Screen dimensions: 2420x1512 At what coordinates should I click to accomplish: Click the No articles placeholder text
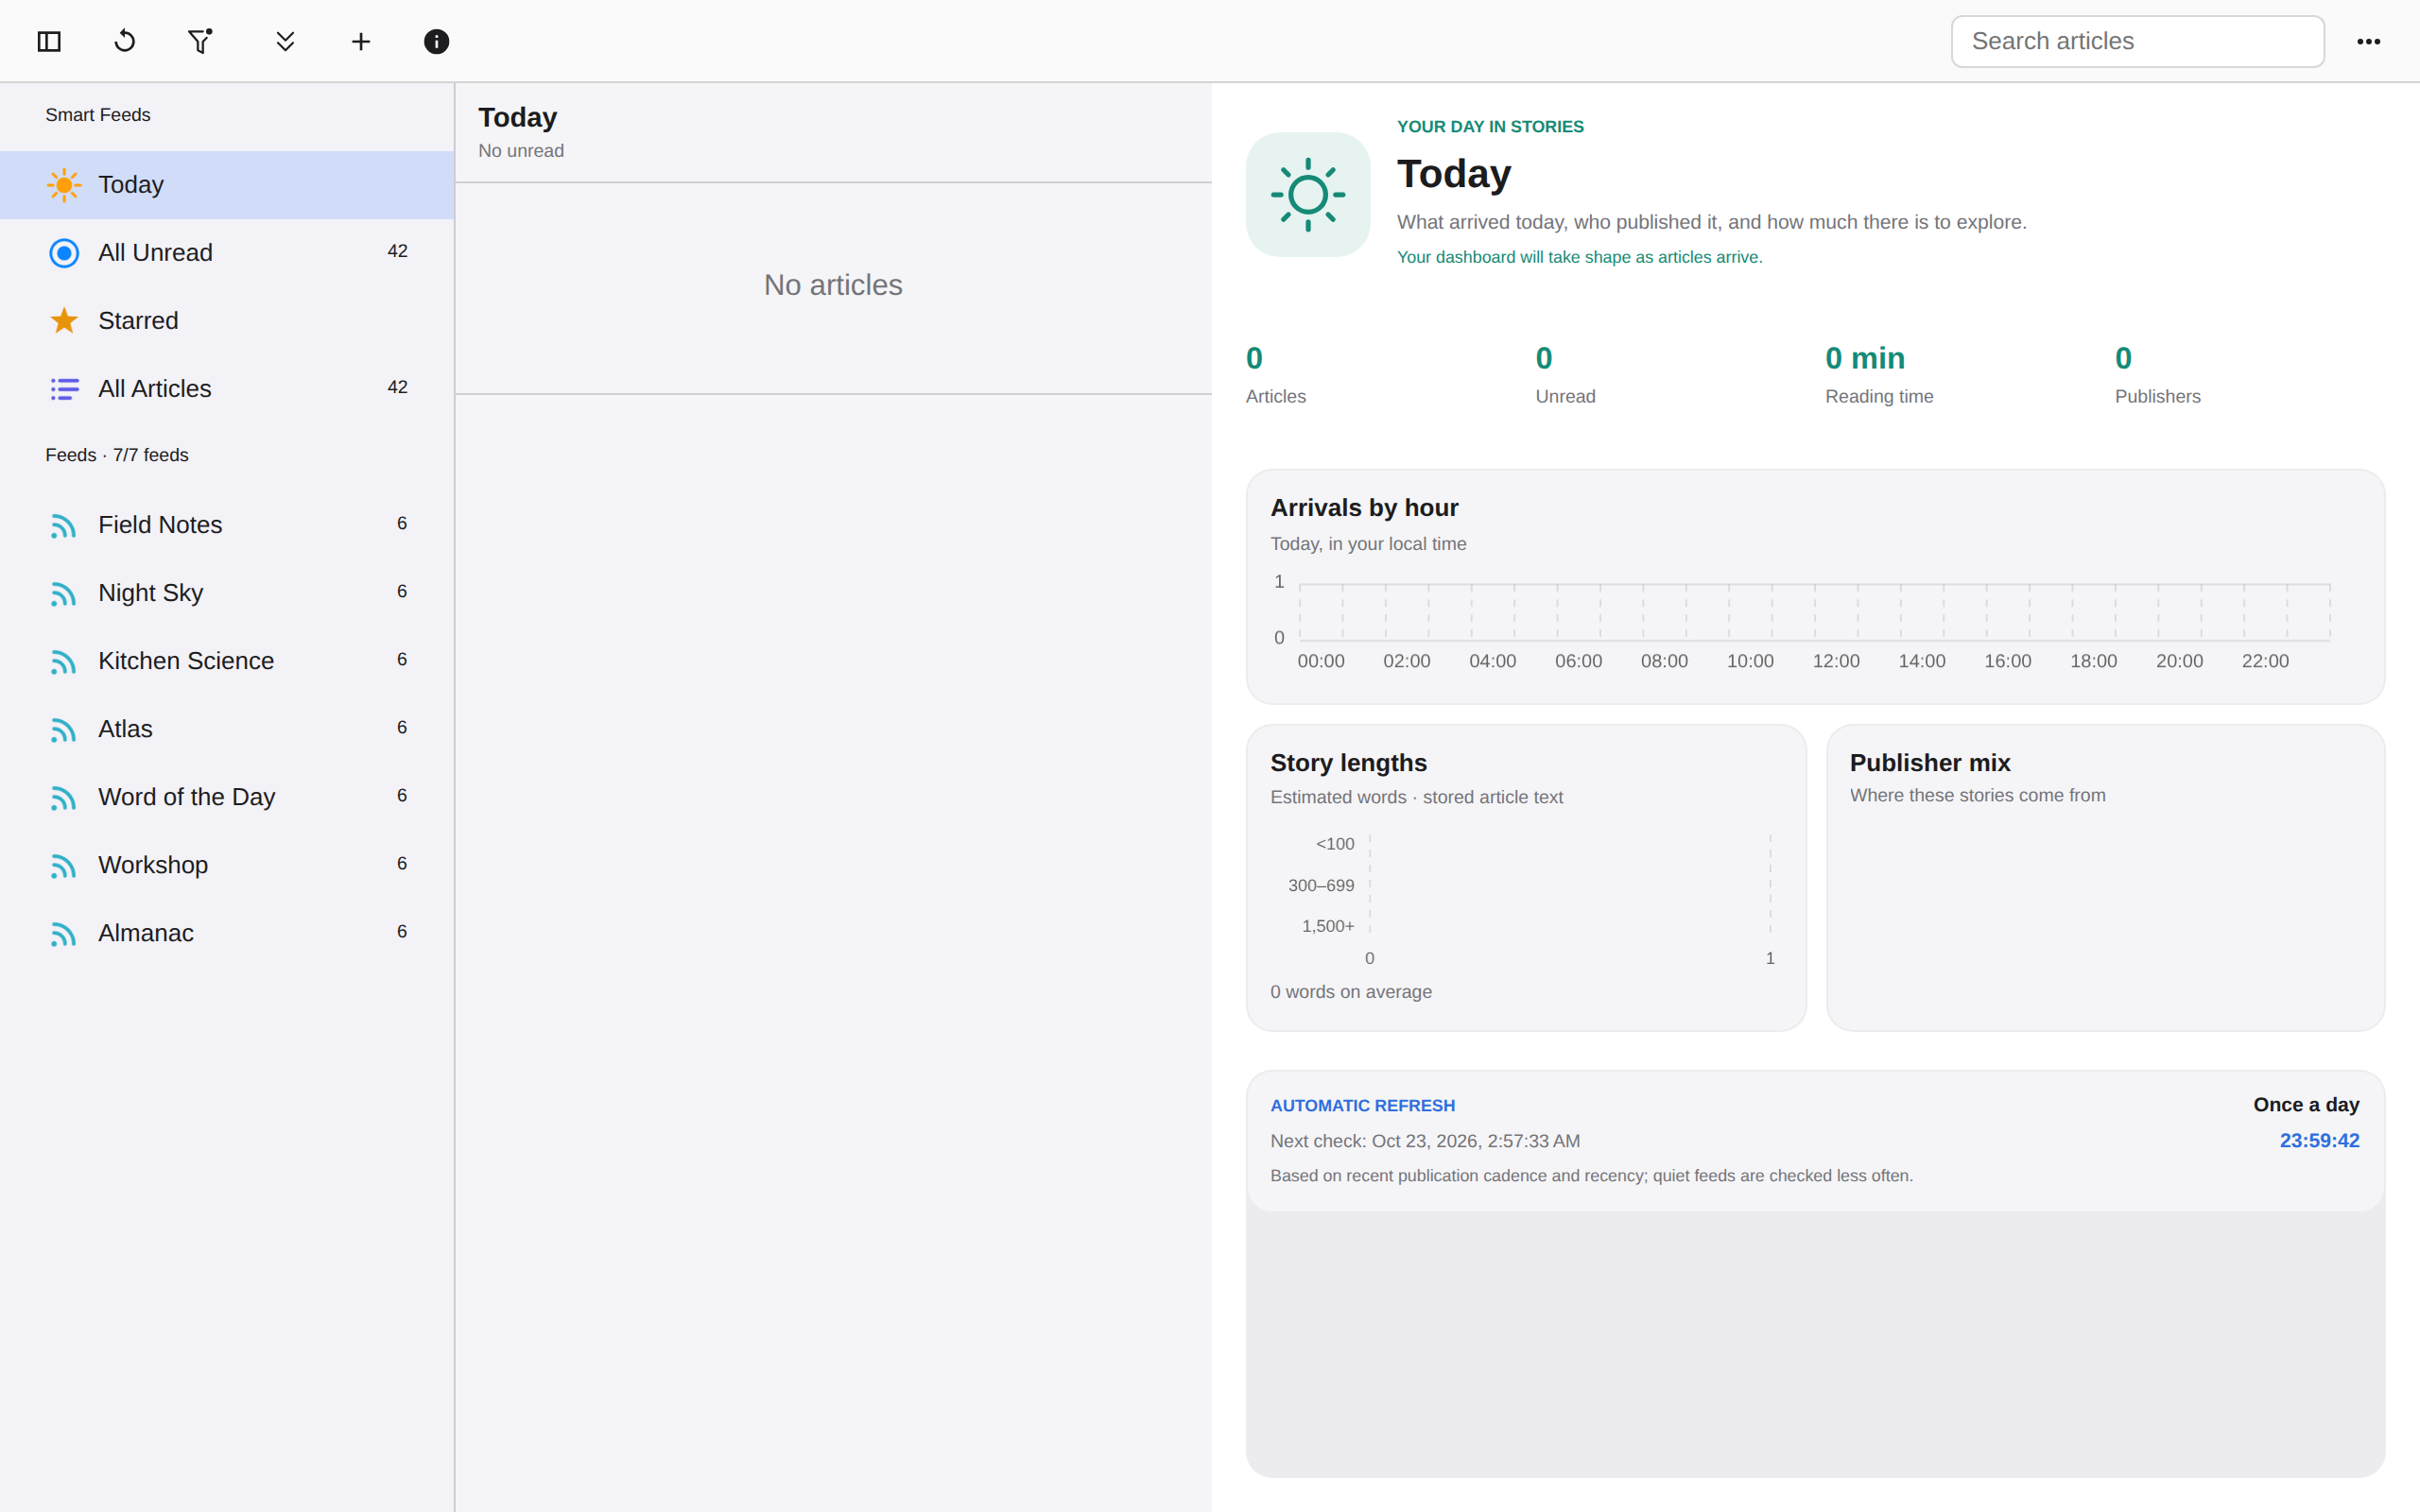833,285
